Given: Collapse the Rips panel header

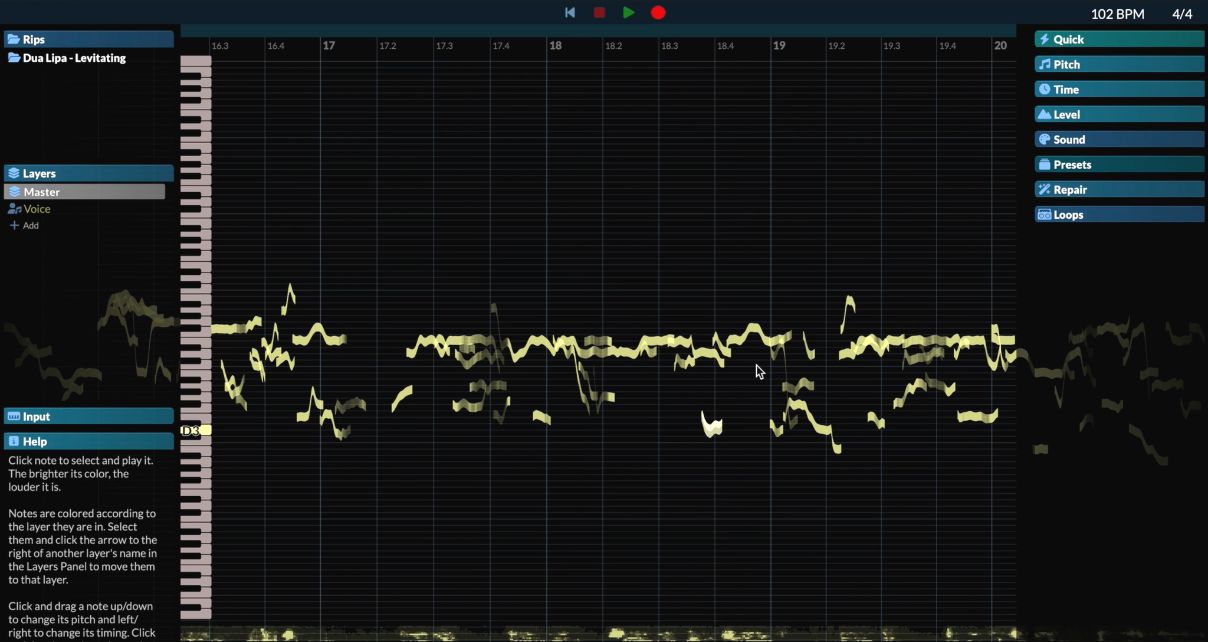Looking at the screenshot, I should [88, 39].
